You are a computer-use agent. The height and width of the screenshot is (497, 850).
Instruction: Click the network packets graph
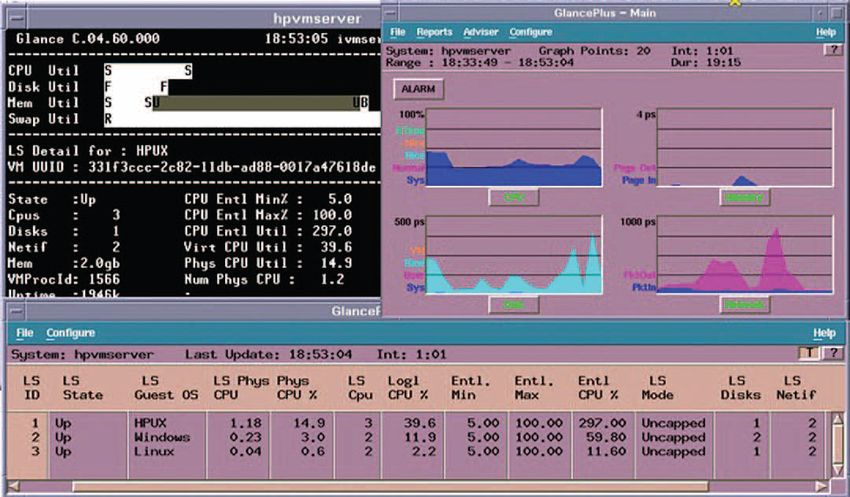click(744, 255)
